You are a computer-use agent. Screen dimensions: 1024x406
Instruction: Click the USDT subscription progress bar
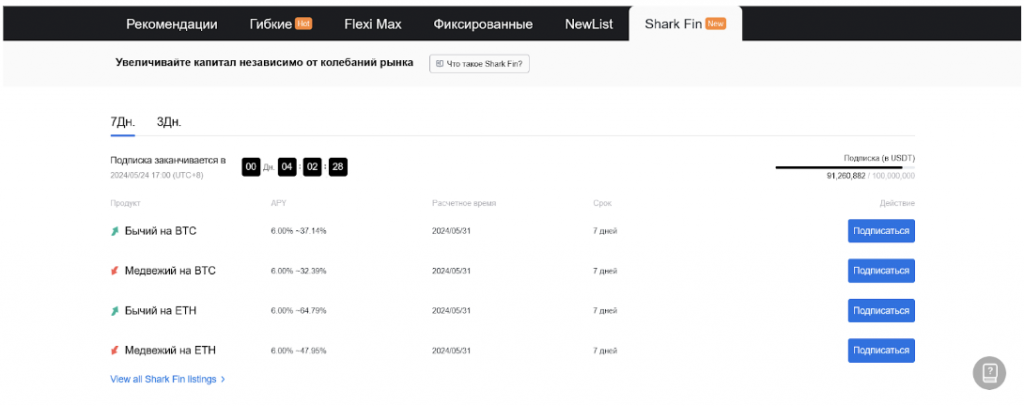(845, 167)
